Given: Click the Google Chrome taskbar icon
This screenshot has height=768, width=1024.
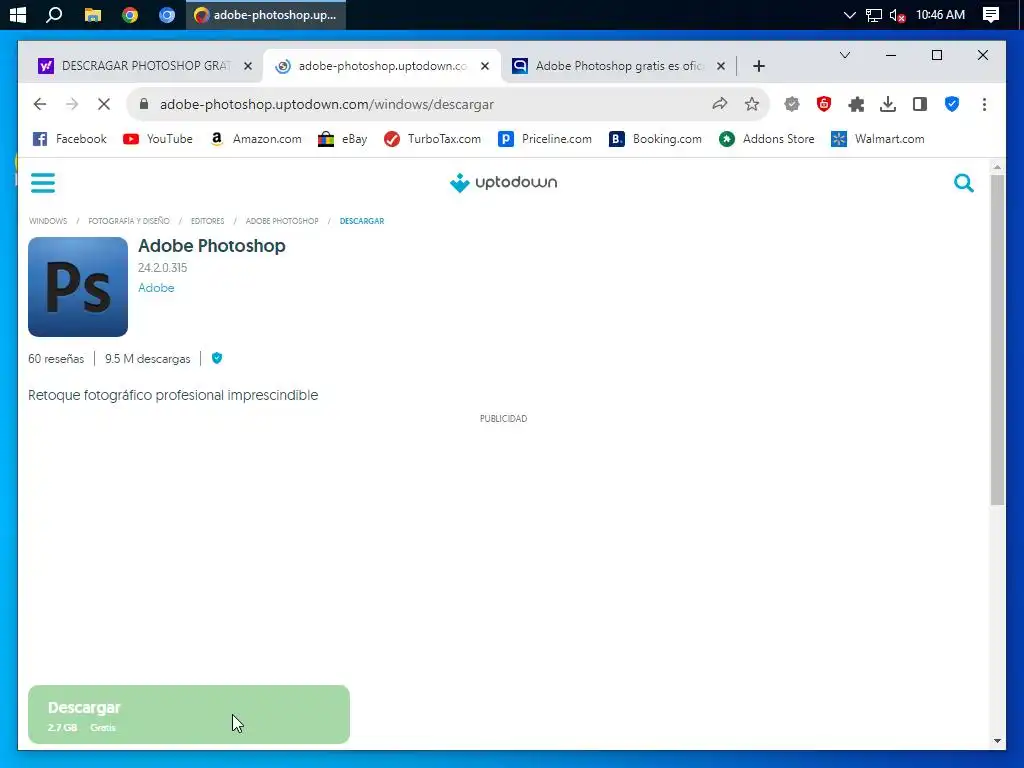Looking at the screenshot, I should (x=130, y=14).
